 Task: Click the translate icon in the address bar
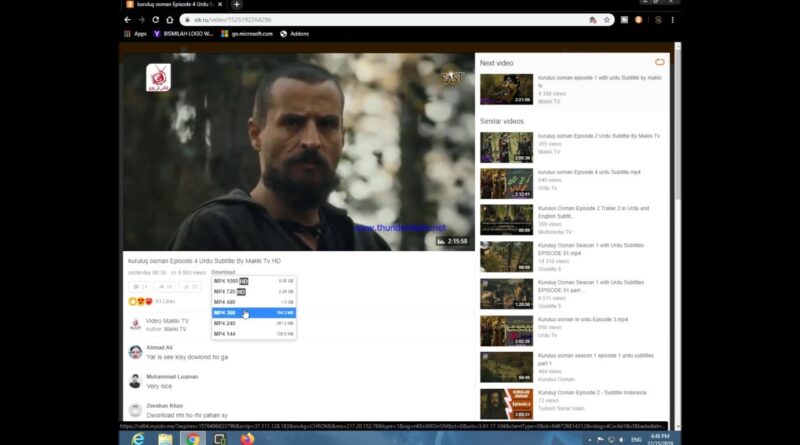click(593, 20)
